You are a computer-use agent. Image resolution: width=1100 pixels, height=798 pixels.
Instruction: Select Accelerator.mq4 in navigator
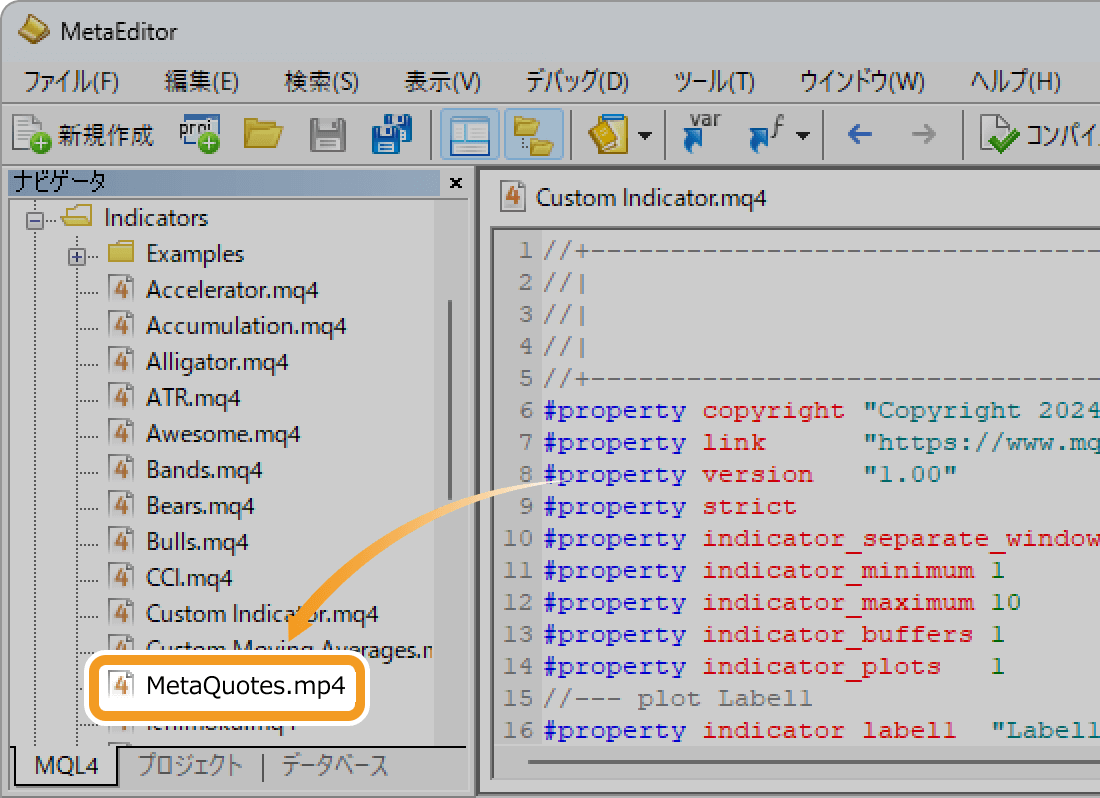tap(232, 290)
